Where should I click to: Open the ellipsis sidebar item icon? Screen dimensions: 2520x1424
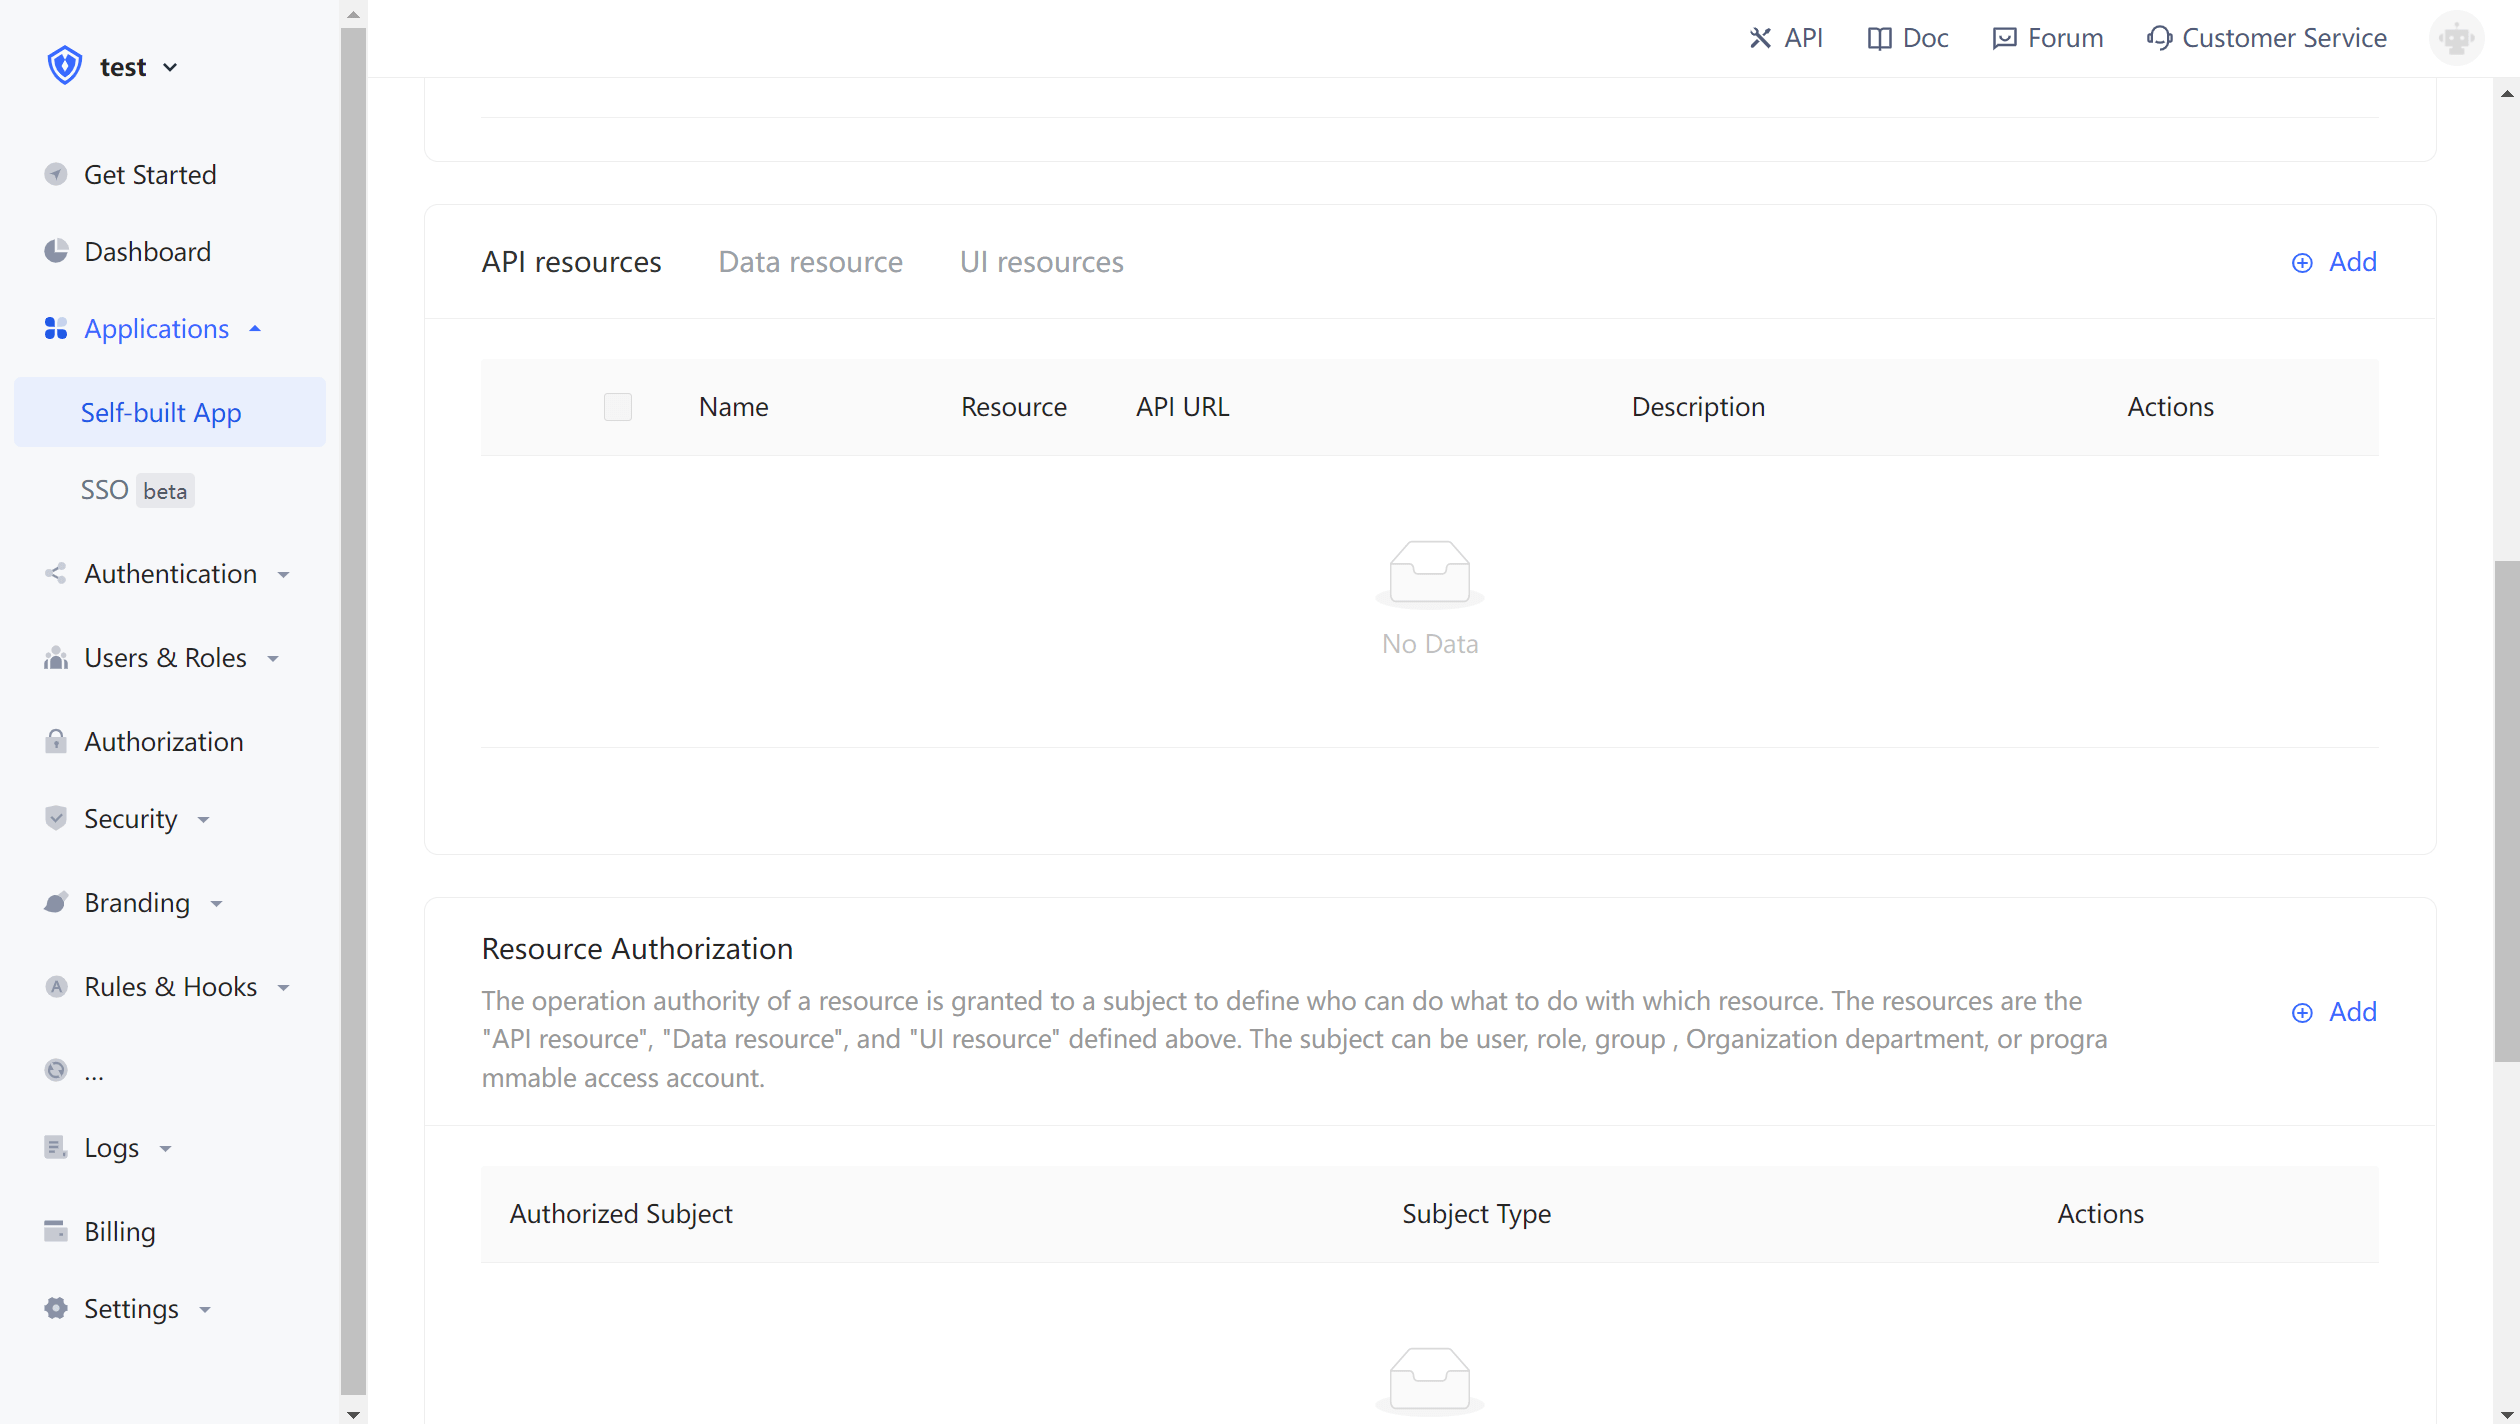(x=56, y=1070)
